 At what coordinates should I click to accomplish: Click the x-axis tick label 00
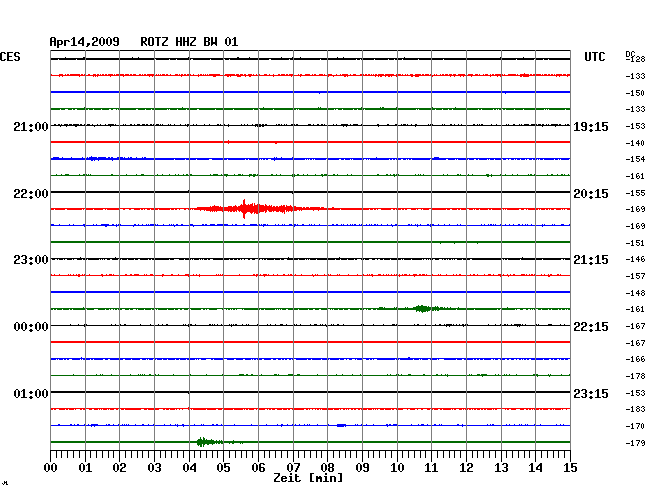pos(51,468)
